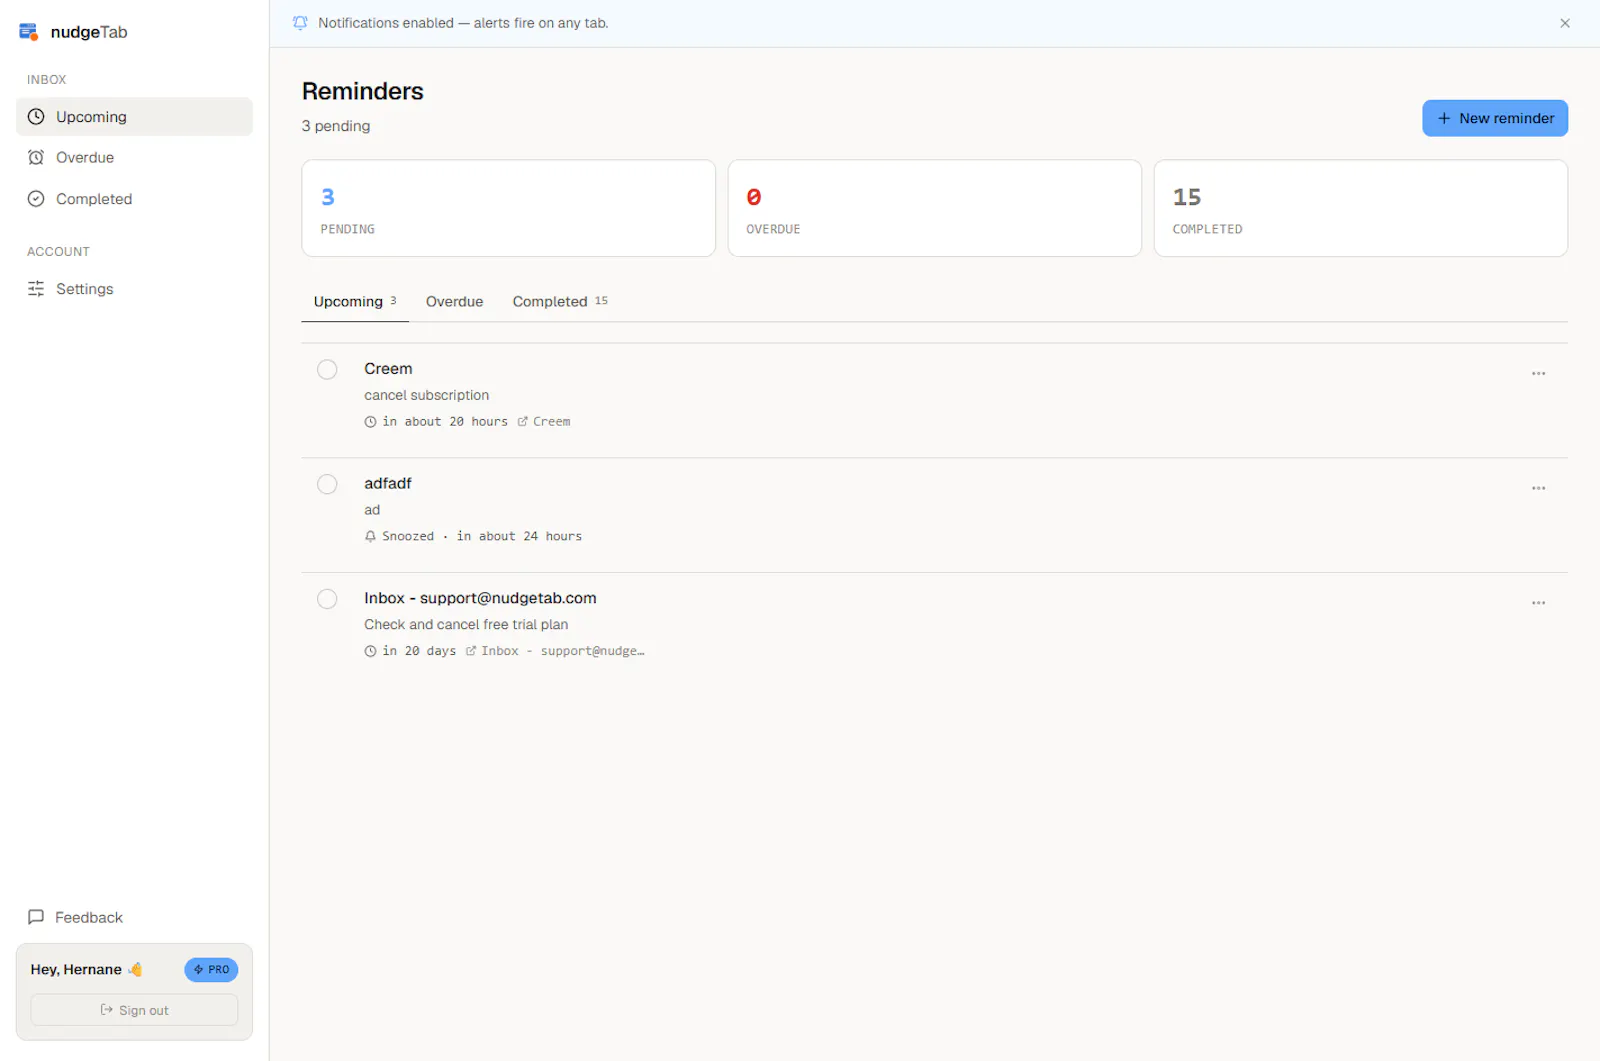Open the Inbox - support@nudgetab.com reminder title
Image resolution: width=1600 pixels, height=1061 pixels.
pos(480,598)
